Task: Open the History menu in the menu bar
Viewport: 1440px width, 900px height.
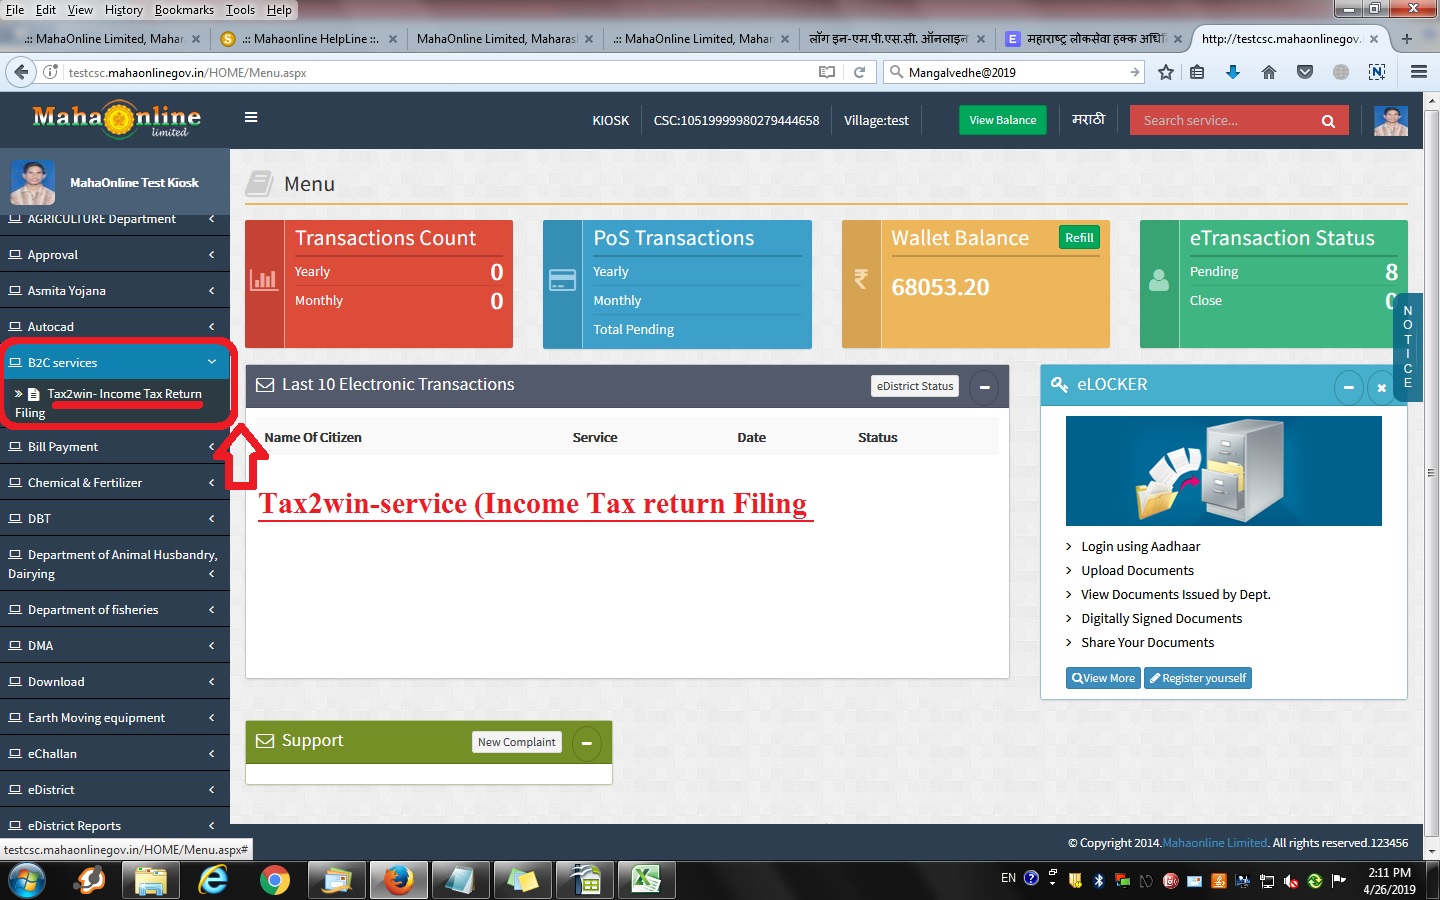Action: [x=123, y=10]
